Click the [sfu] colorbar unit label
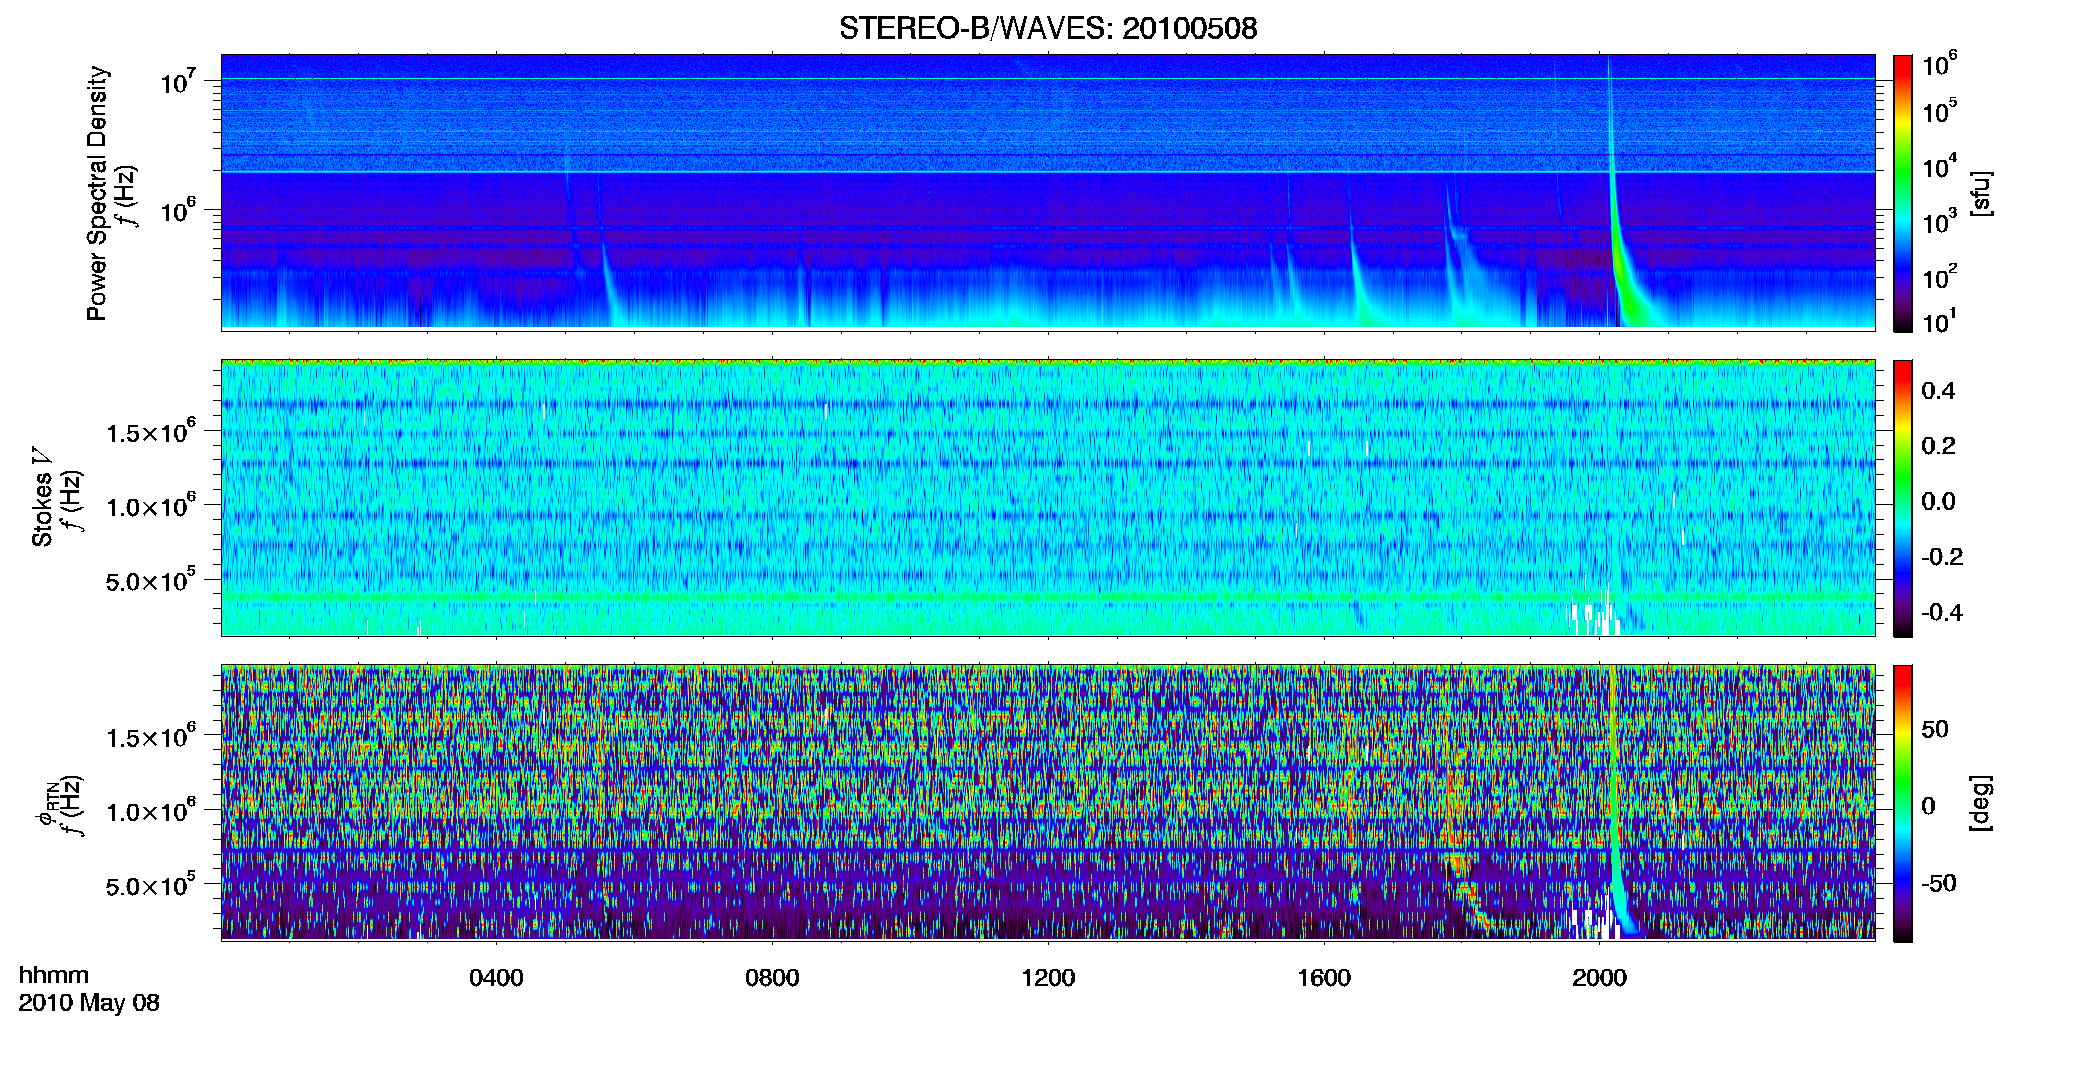Screen dimensions: 2096x1080 coord(1981,193)
